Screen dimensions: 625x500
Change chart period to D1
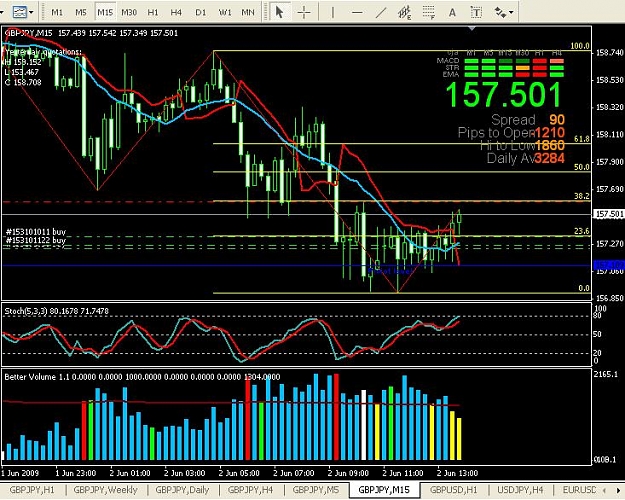[200, 12]
